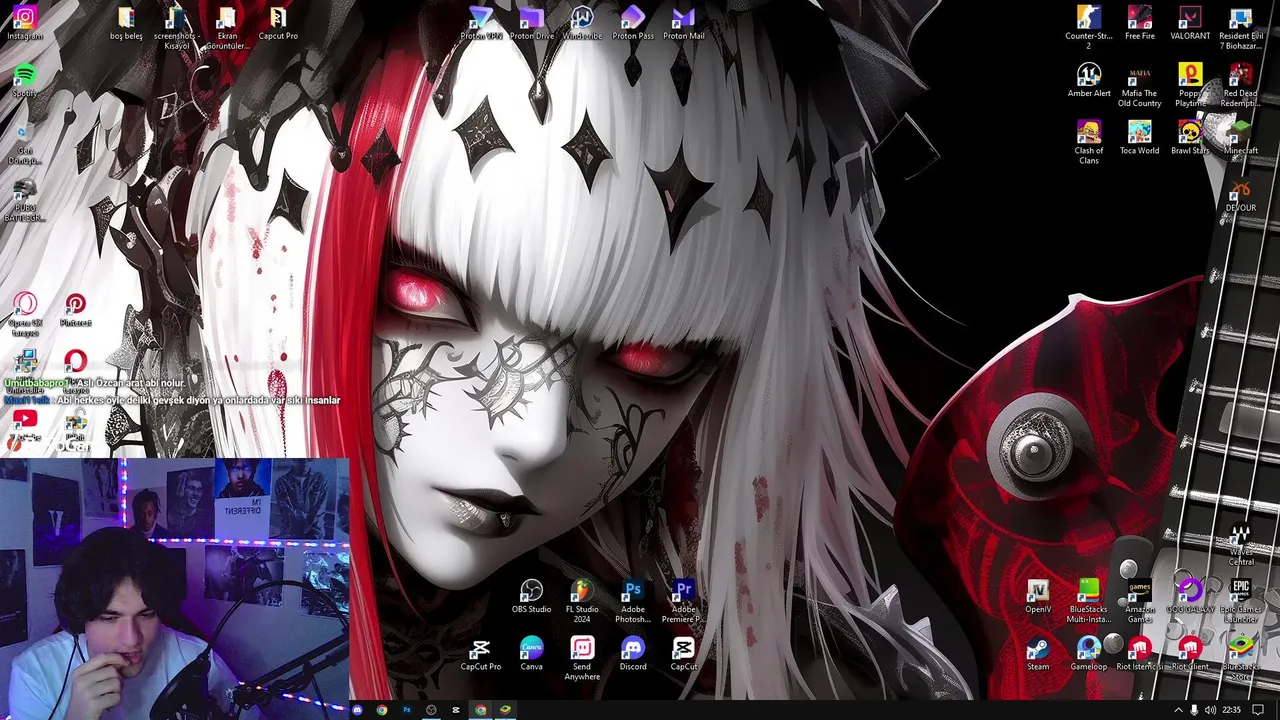Click the 22:35 taskbar clock
Screen dimensions: 1280x720
tap(1231, 710)
